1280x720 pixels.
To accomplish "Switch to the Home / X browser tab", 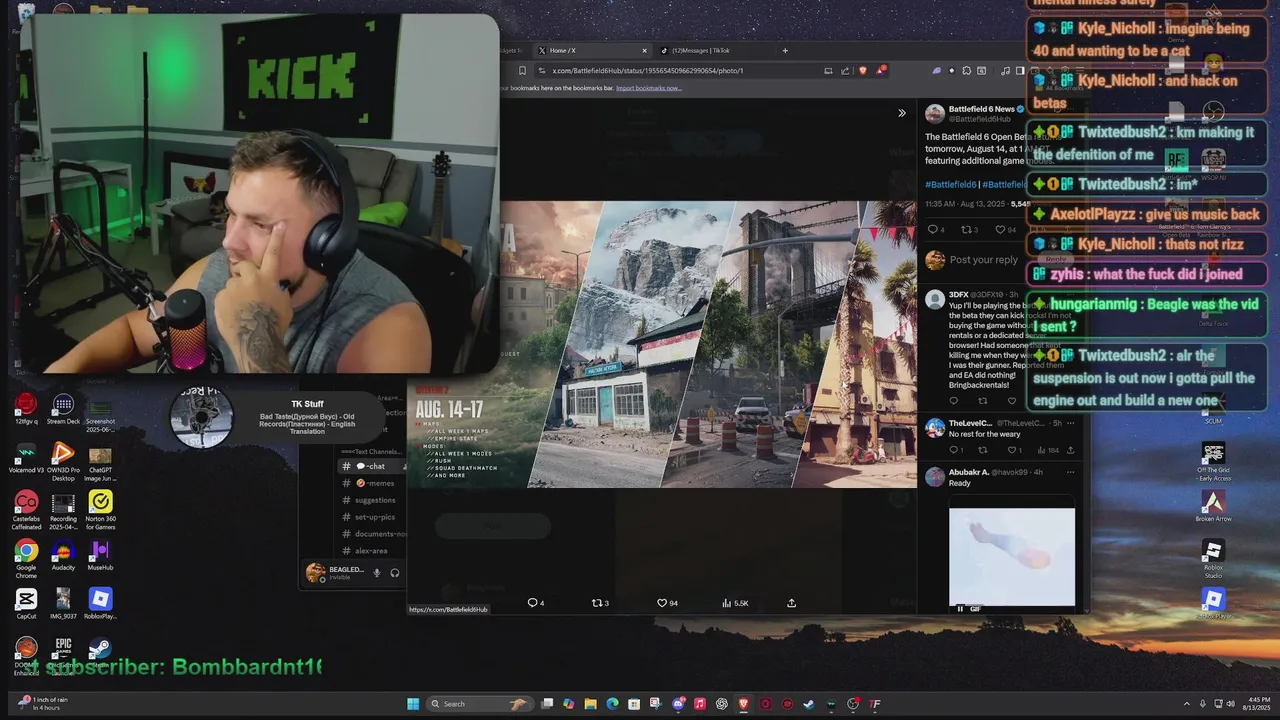I will pyautogui.click(x=590, y=50).
